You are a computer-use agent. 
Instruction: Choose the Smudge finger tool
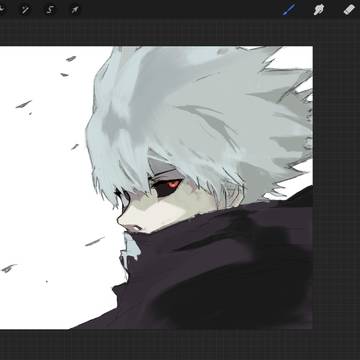click(x=319, y=10)
